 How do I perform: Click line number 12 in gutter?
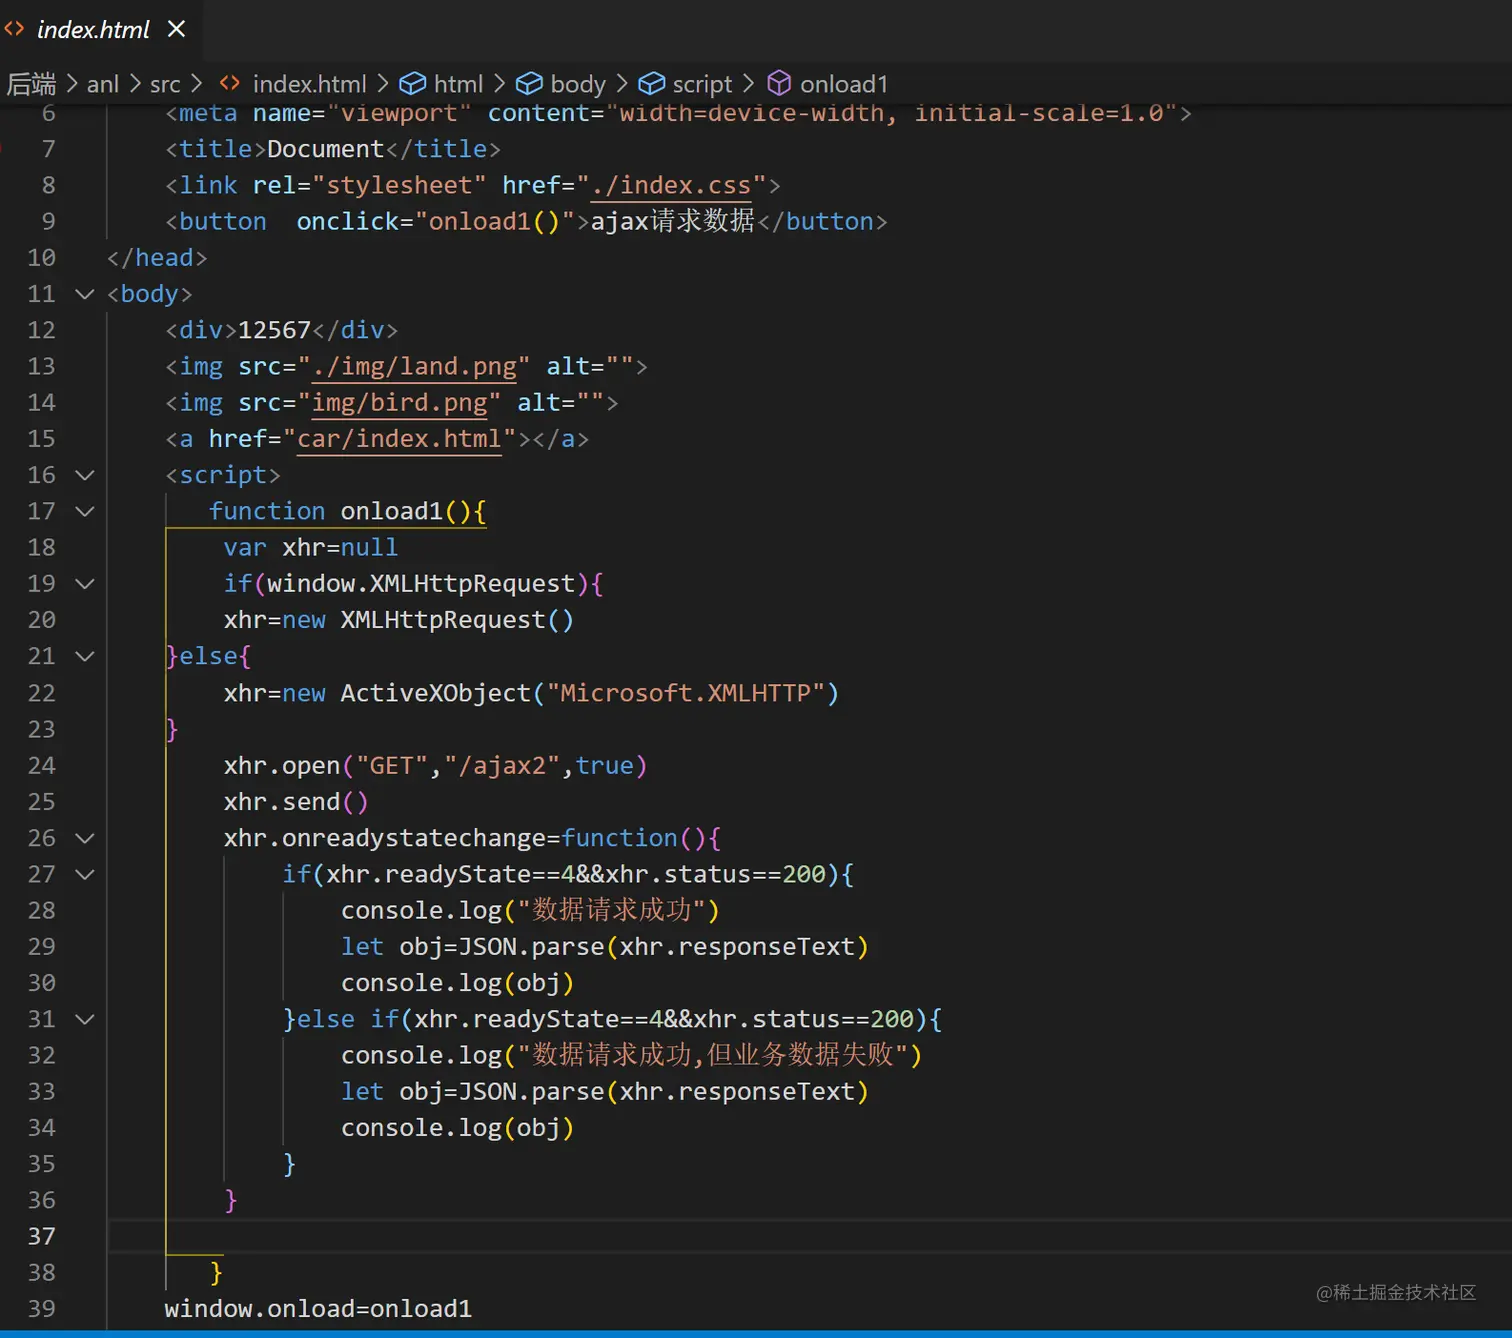pos(41,330)
